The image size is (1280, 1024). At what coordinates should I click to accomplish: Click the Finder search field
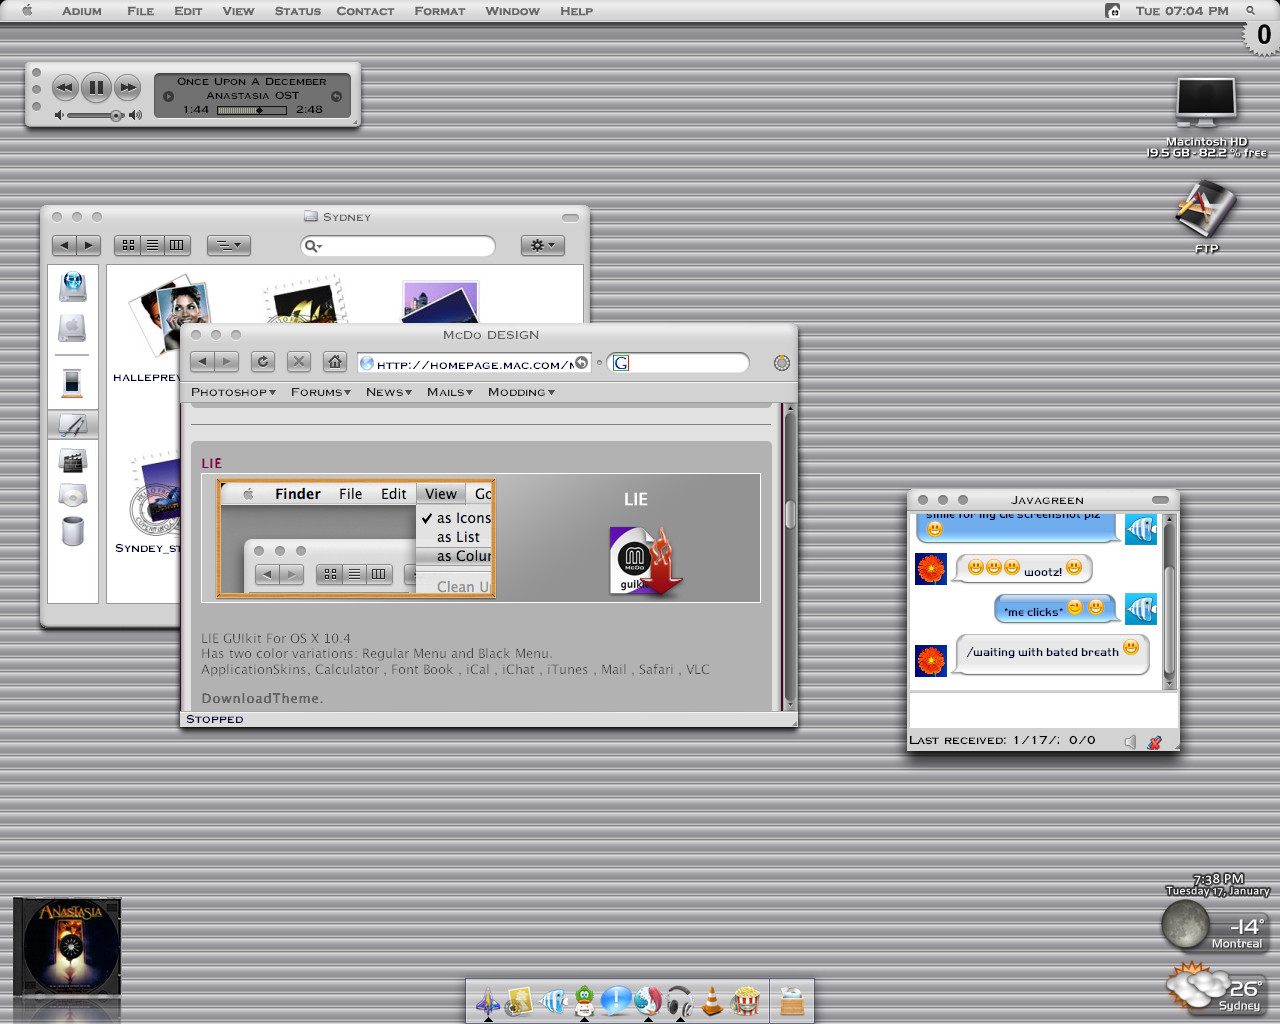pos(398,246)
